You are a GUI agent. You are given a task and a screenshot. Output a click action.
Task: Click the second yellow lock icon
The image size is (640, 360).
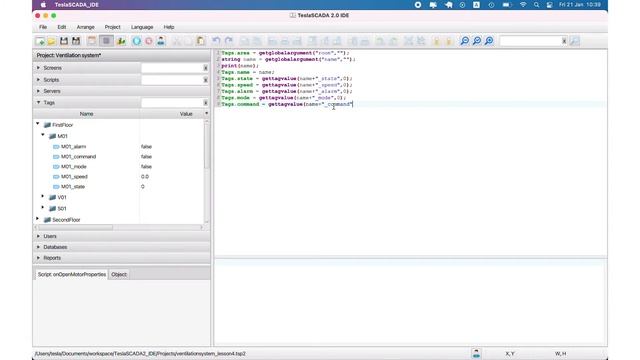tap(449, 41)
